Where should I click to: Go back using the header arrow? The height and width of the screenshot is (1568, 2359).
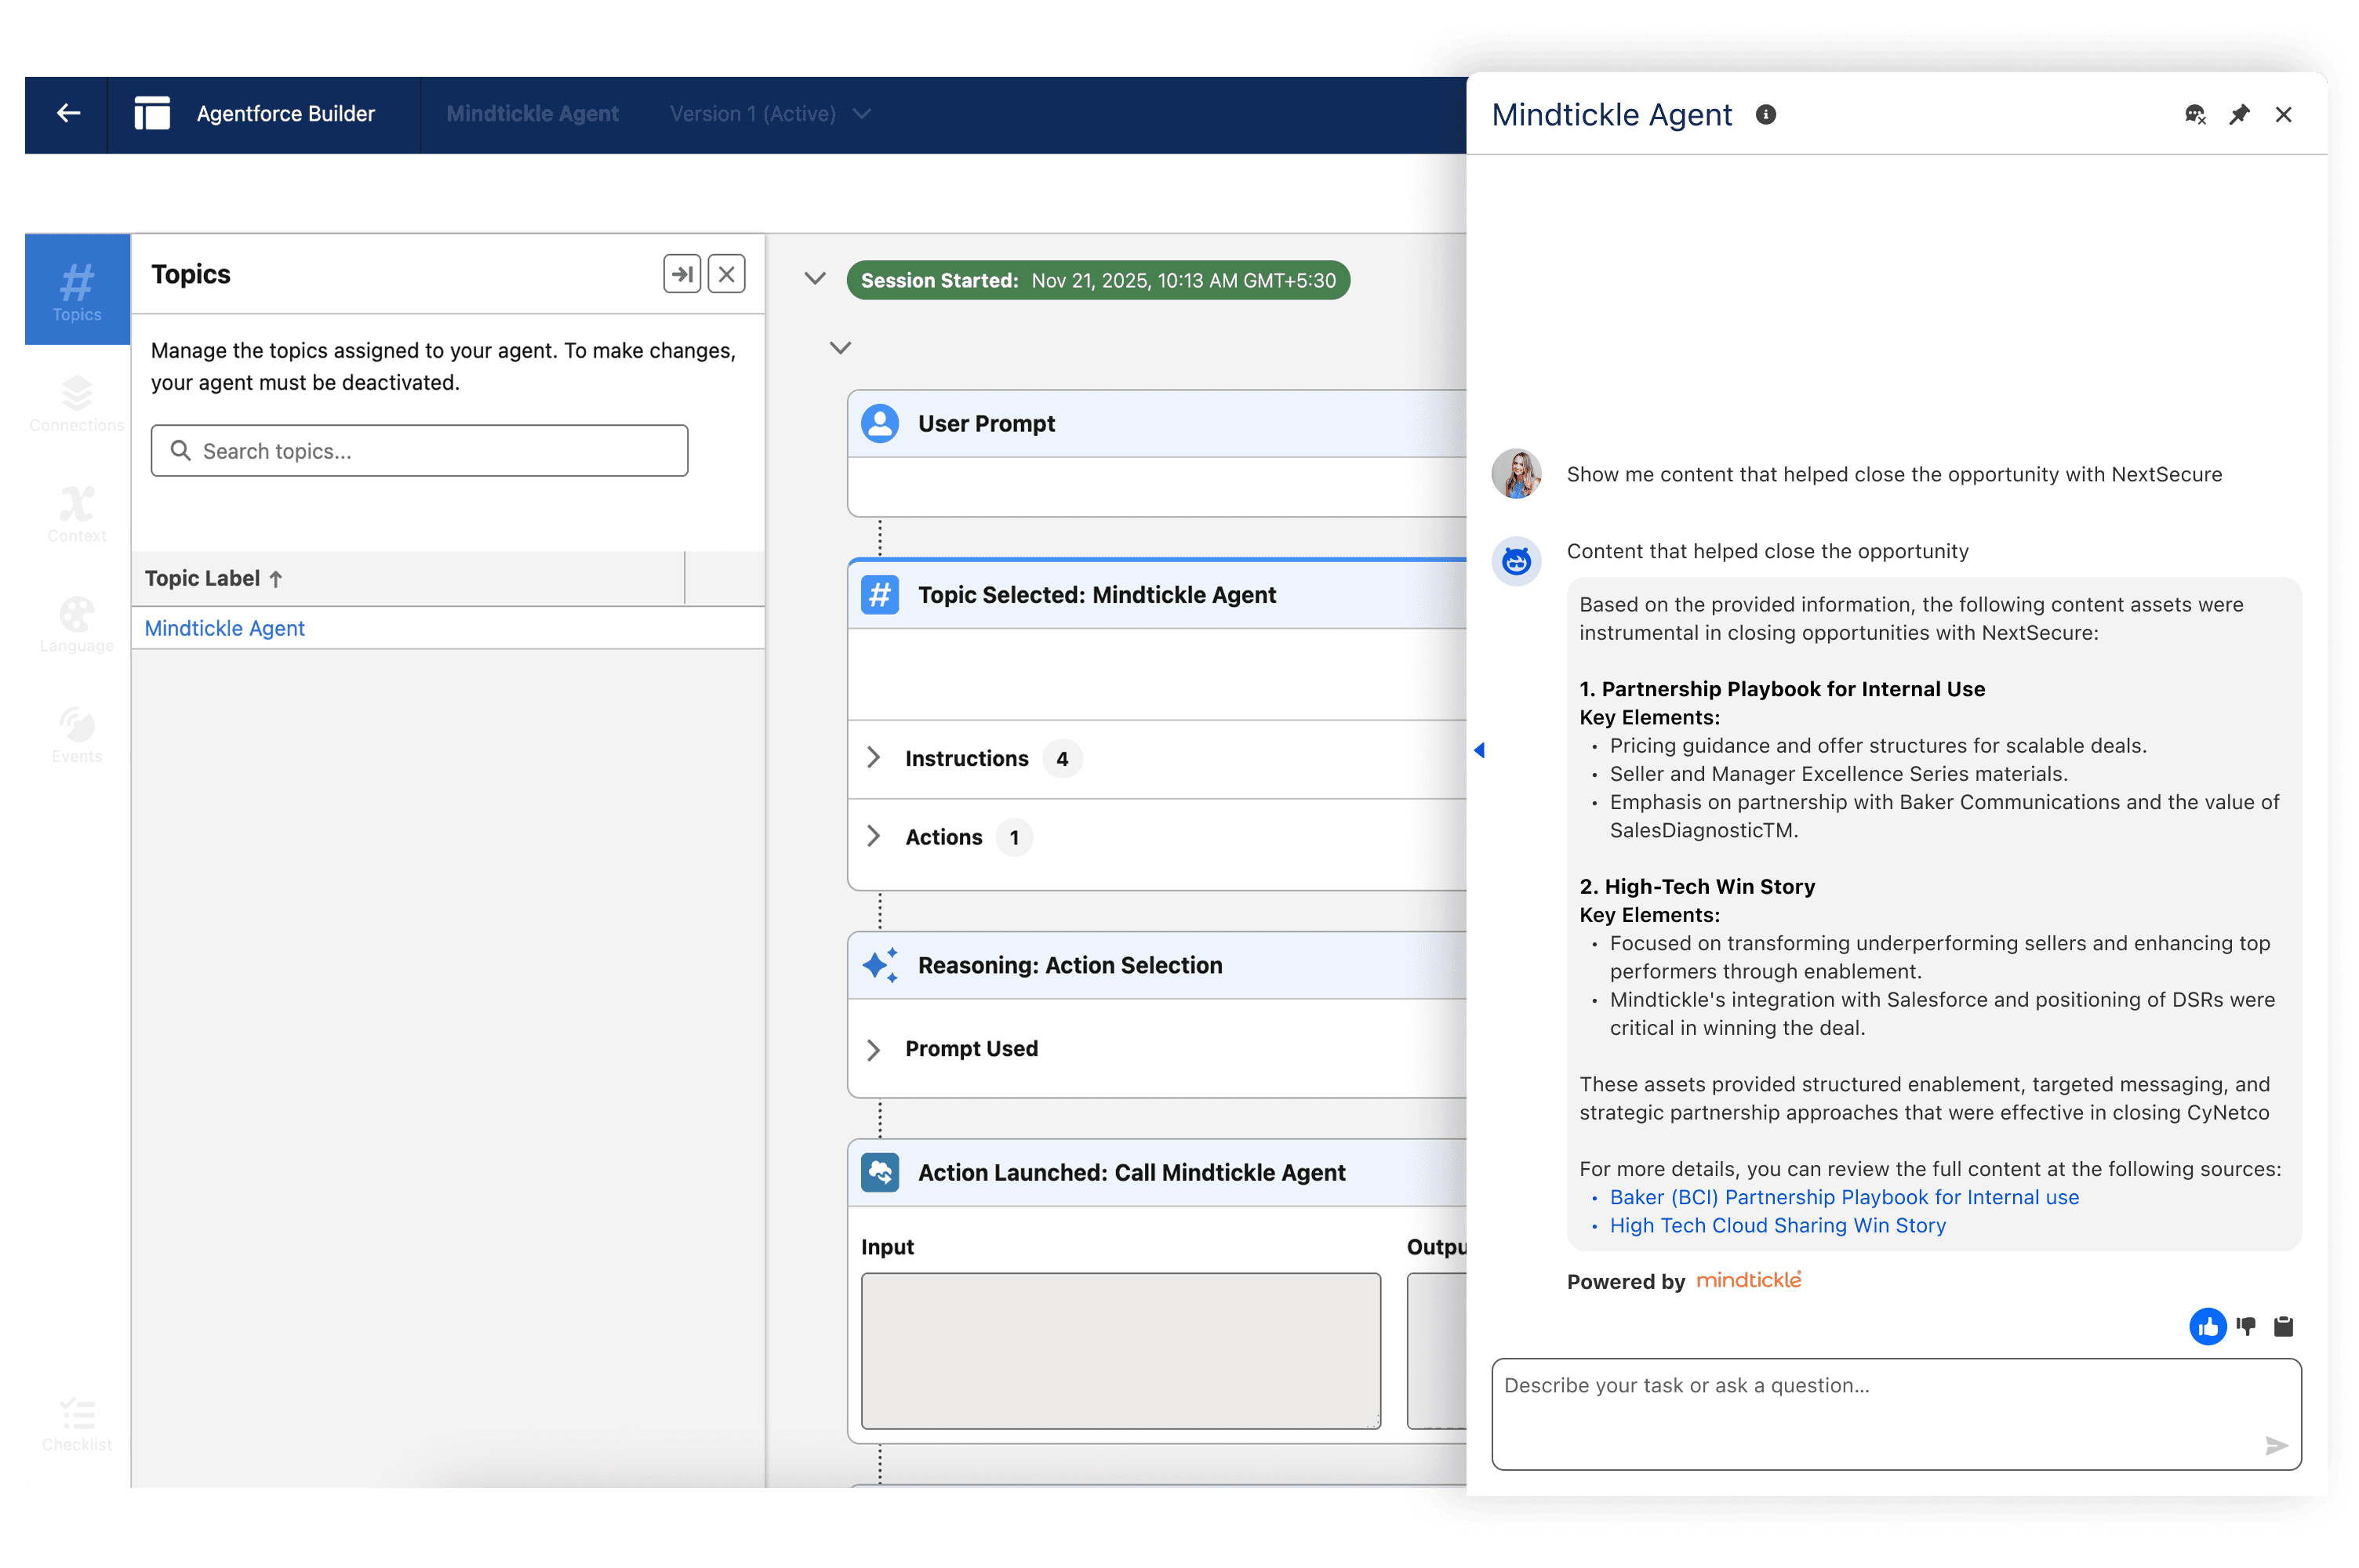pos(68,113)
